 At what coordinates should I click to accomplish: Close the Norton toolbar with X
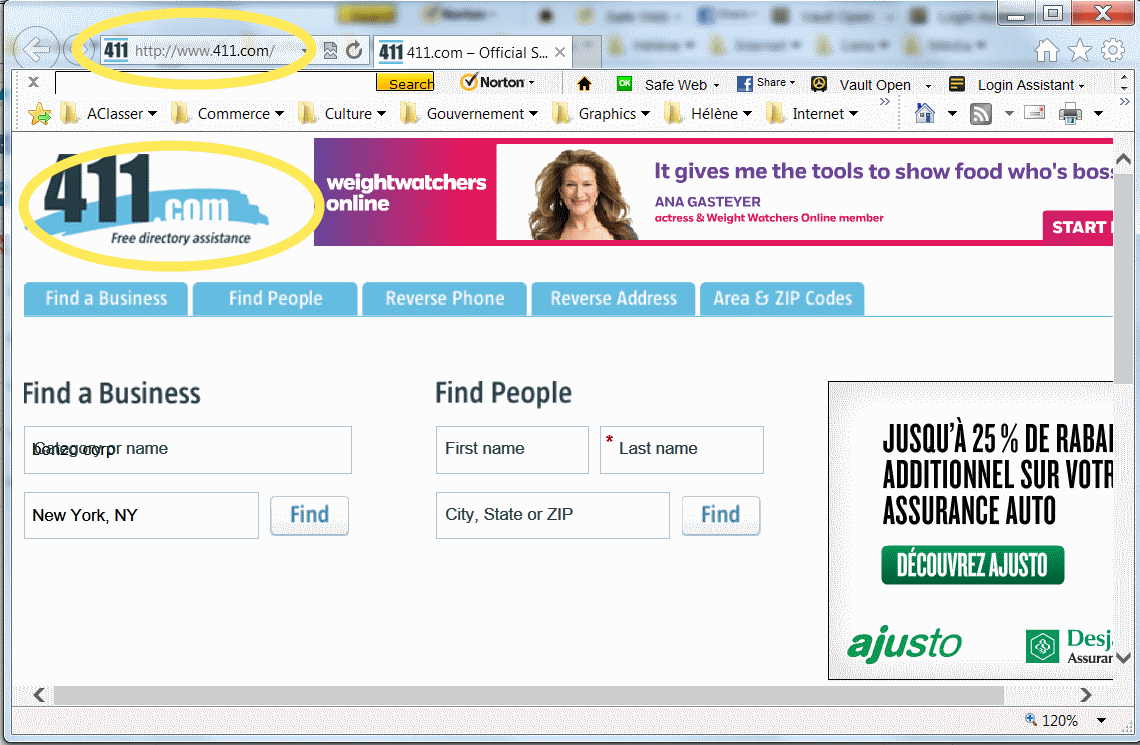[x=33, y=82]
